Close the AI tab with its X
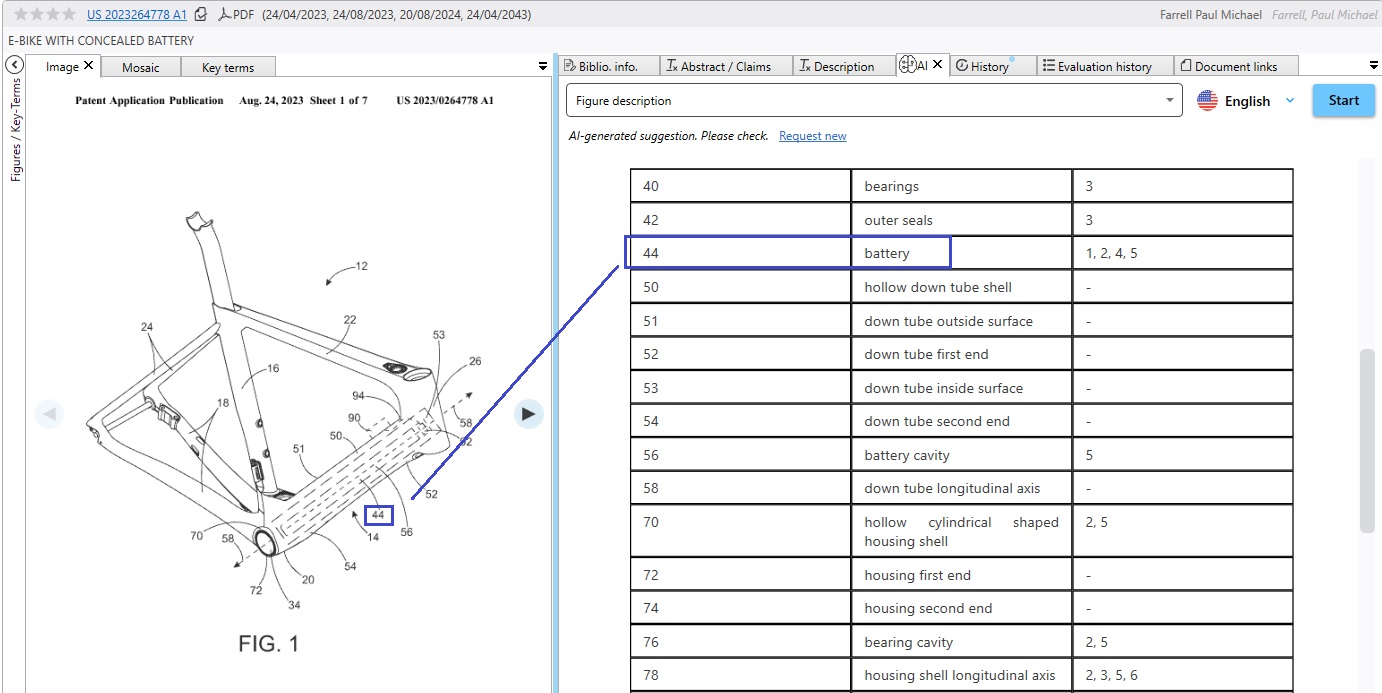1382x693 pixels. [937, 66]
